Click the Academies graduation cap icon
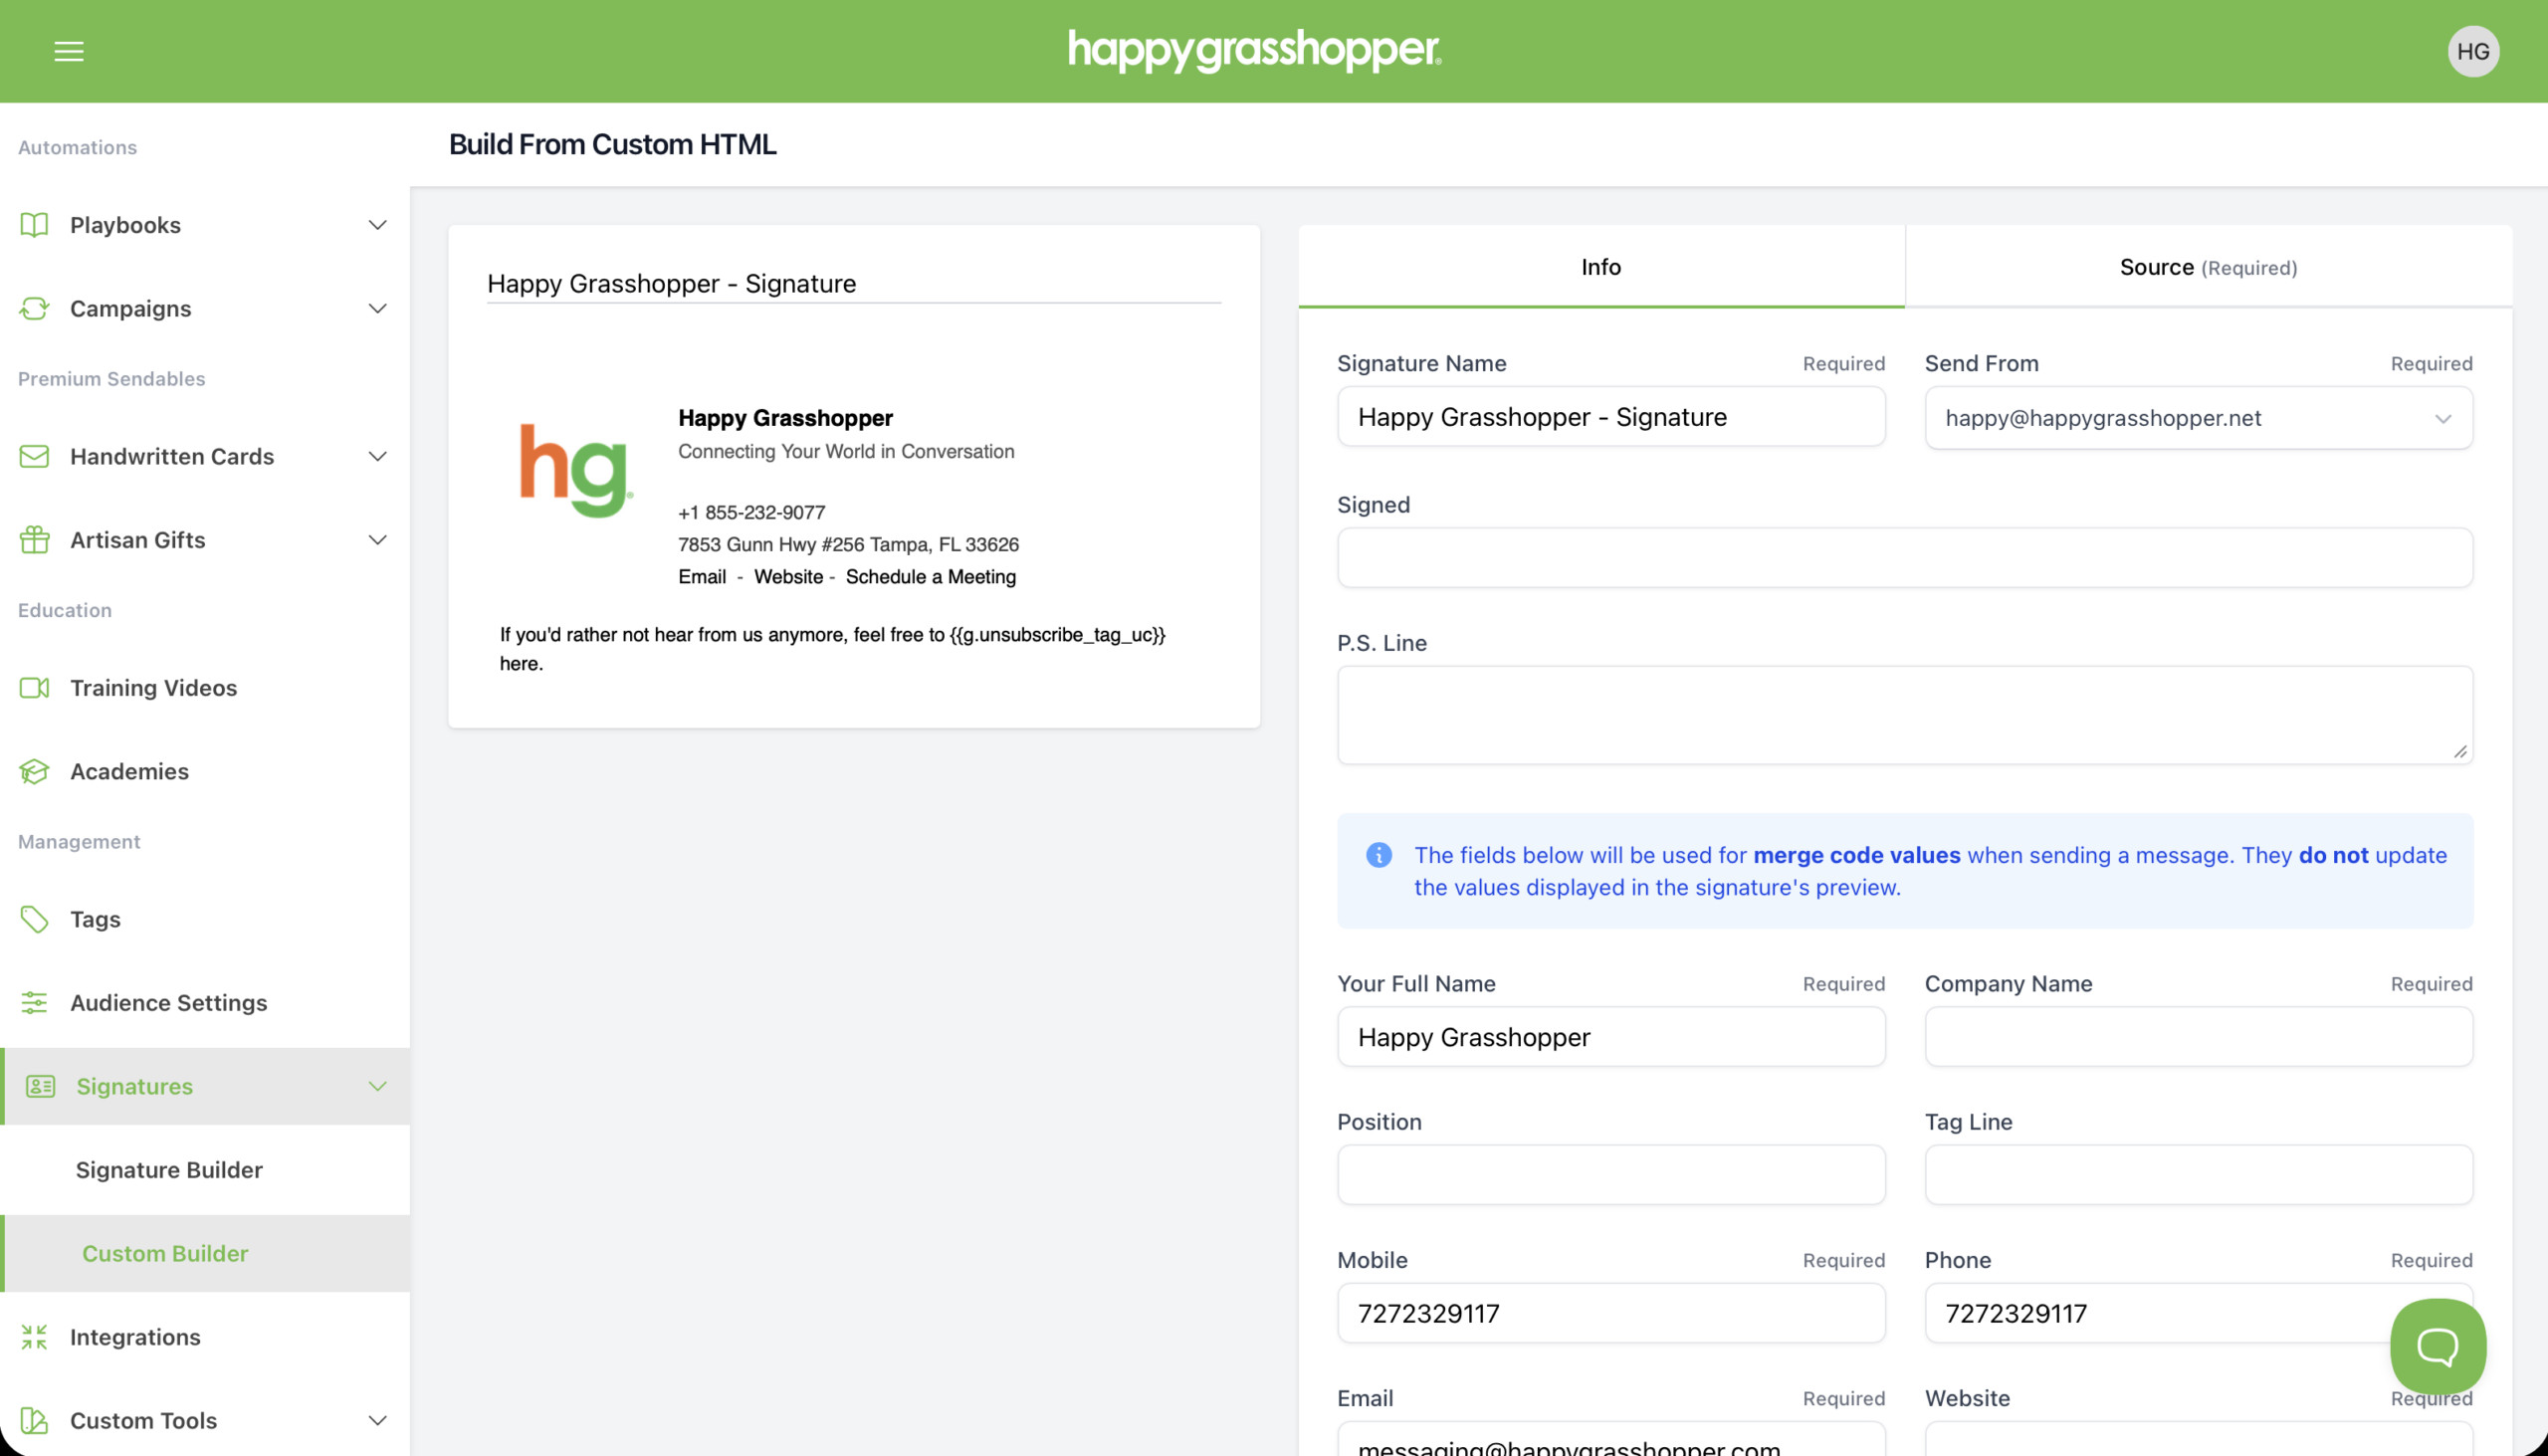 point(34,771)
